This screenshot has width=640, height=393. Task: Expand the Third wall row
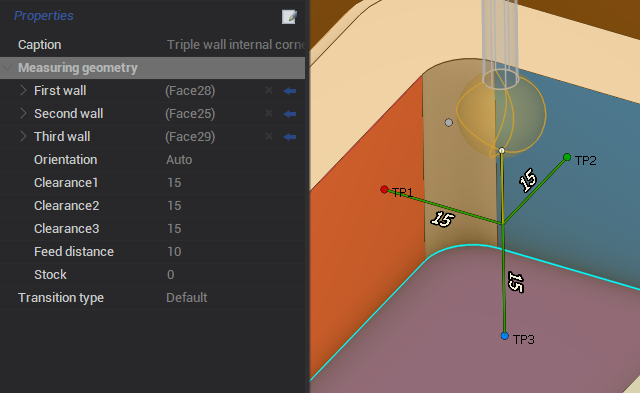point(23,136)
